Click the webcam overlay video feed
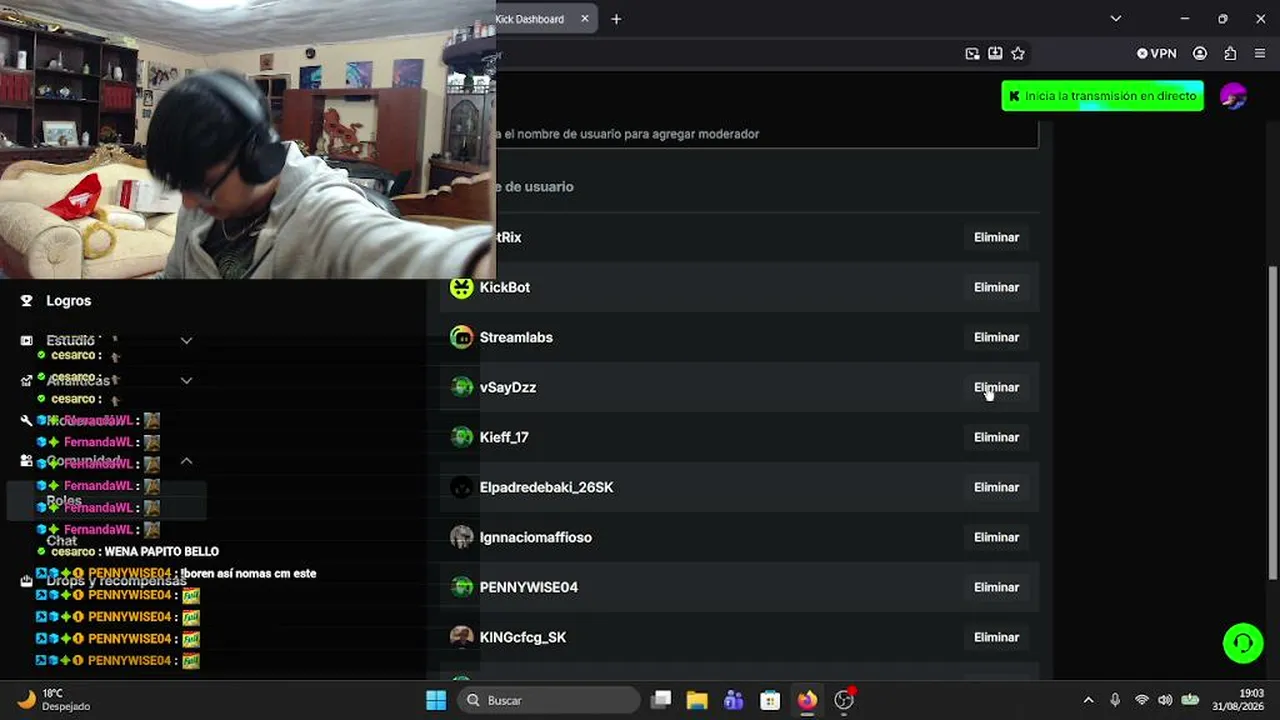The height and width of the screenshot is (720, 1280). (248, 139)
